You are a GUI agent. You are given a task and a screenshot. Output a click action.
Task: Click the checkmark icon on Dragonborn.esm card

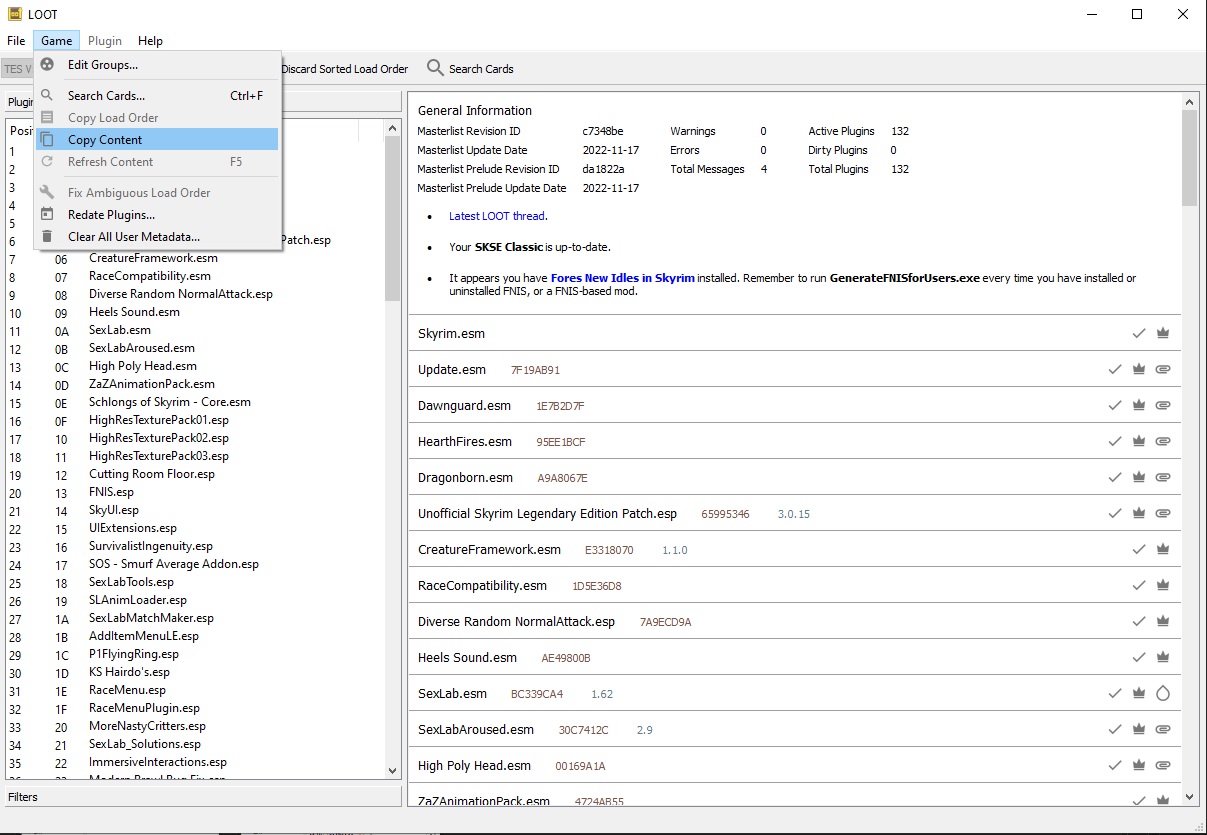1114,477
